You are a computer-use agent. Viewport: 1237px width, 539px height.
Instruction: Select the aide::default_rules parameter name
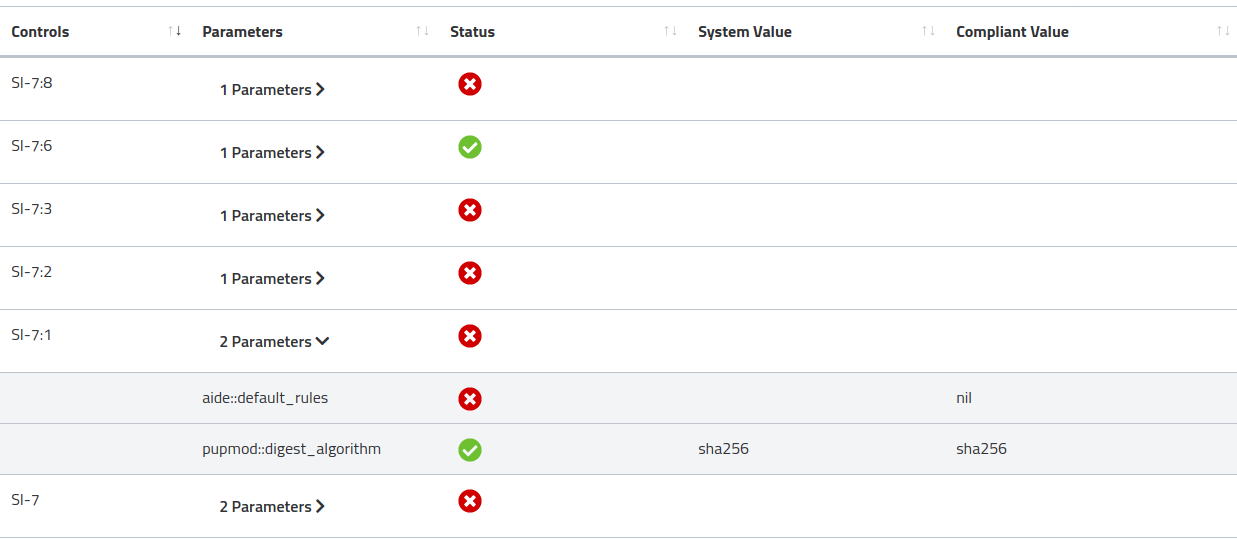pos(265,398)
